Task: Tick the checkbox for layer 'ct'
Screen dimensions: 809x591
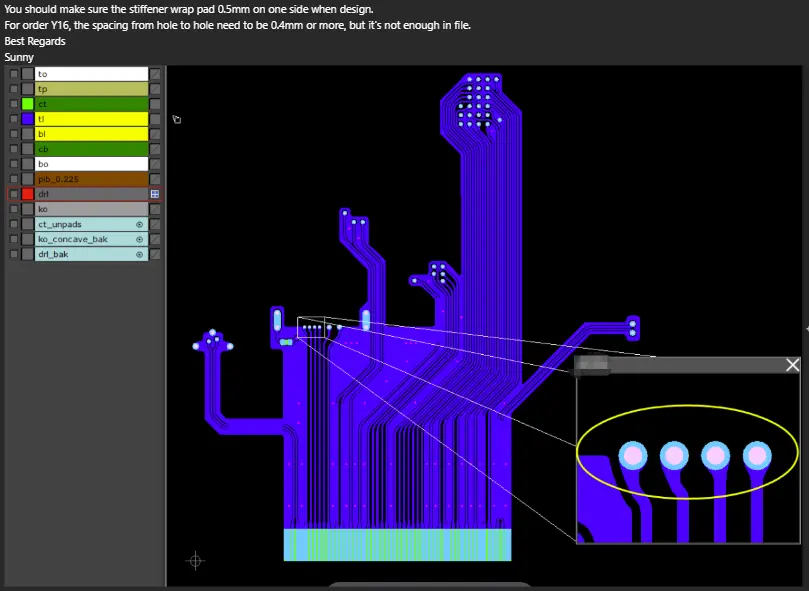Action: pos(14,104)
